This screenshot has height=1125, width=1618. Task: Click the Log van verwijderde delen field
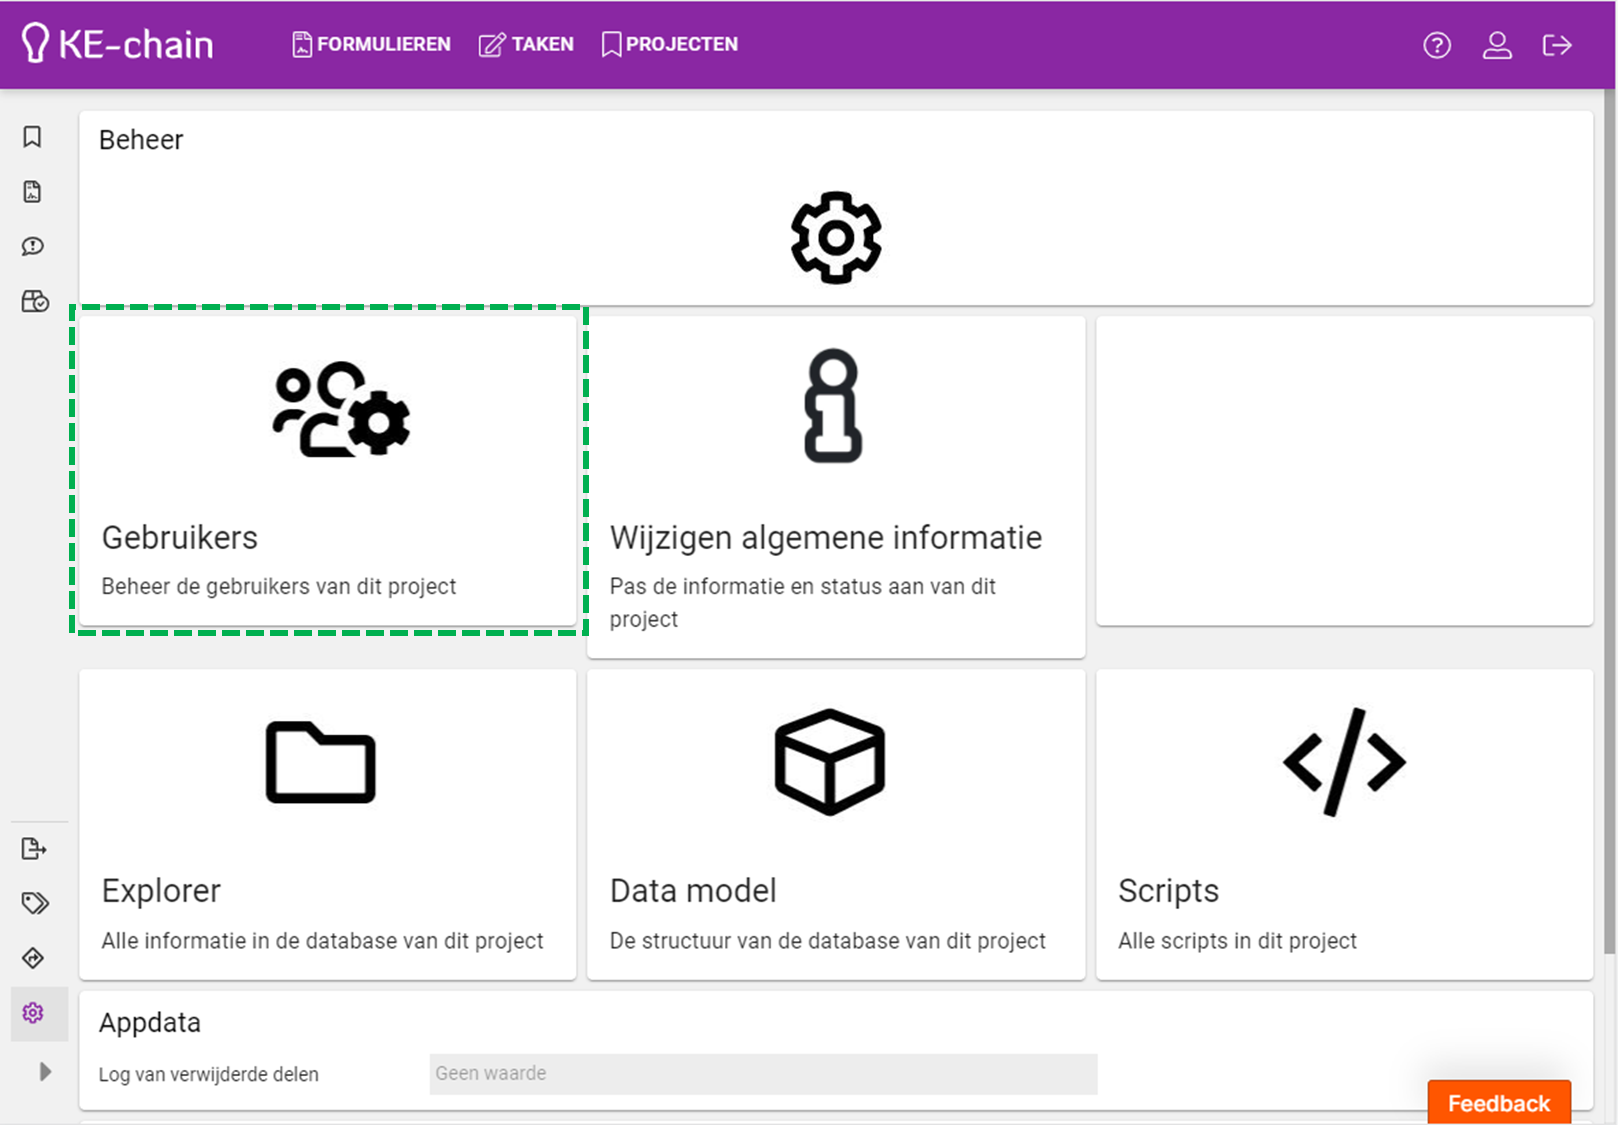(x=763, y=1073)
